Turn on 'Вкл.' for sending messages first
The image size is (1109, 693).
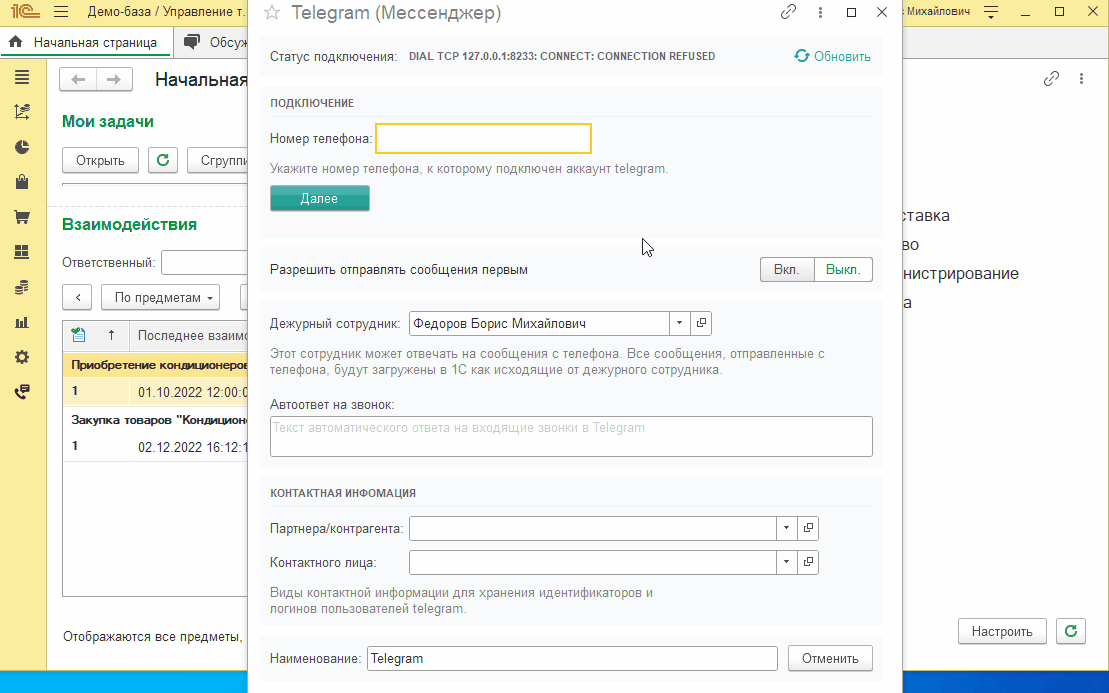787,270
